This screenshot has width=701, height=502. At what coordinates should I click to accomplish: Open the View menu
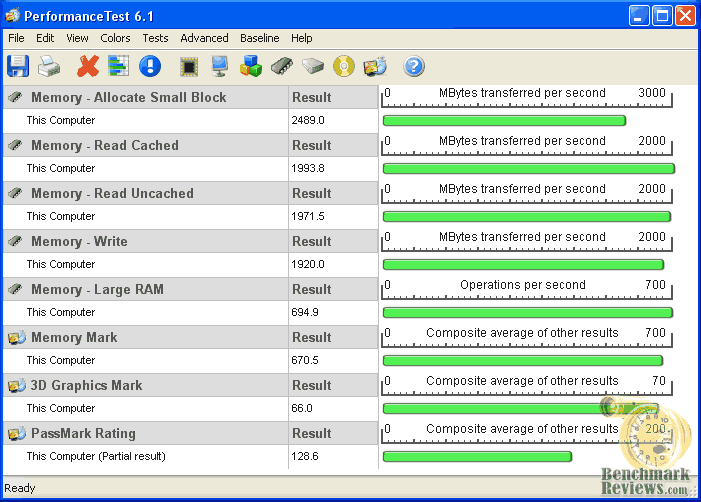coord(77,38)
